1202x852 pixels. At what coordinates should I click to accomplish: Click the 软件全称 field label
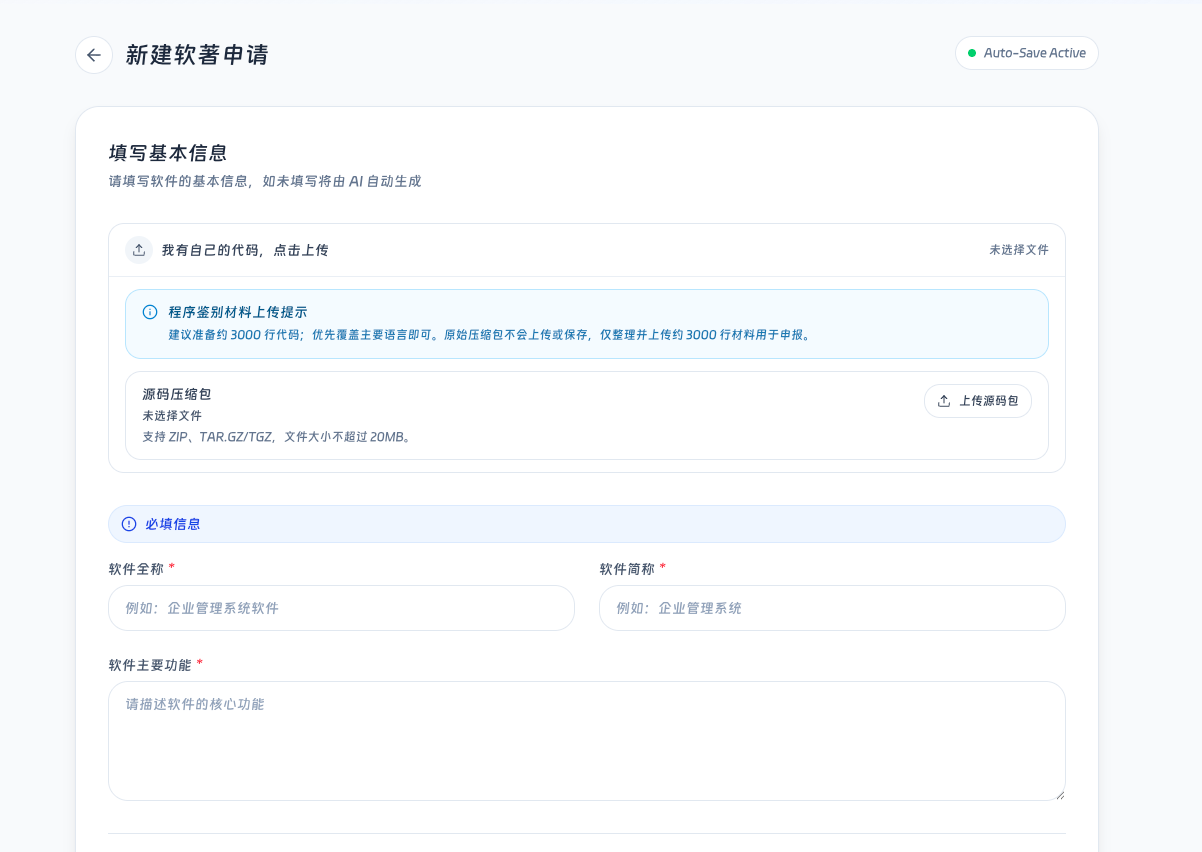pyautogui.click(x=136, y=569)
